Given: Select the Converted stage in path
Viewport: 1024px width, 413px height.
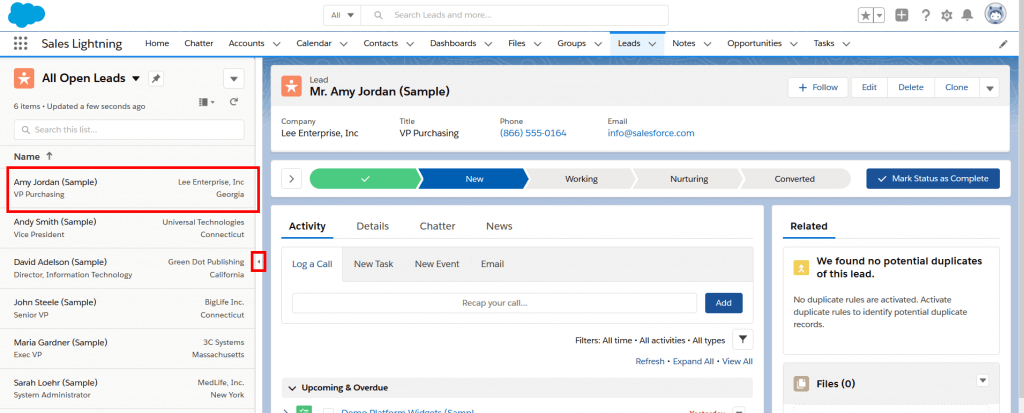Looking at the screenshot, I should 795,178.
